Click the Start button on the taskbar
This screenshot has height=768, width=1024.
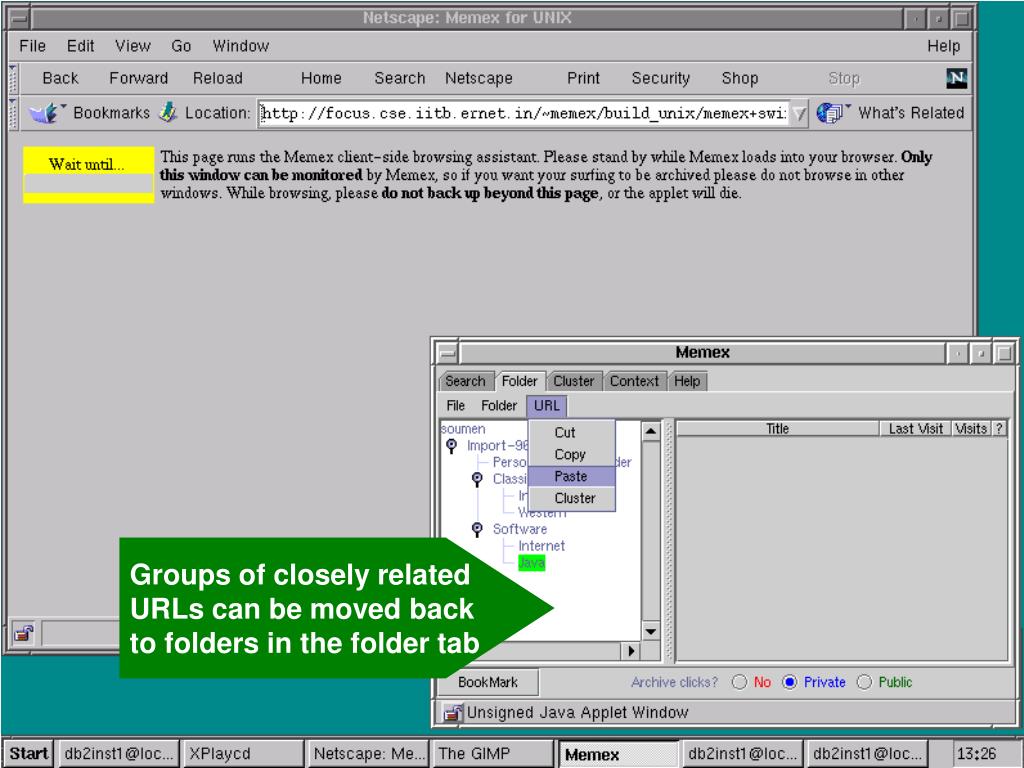pyautogui.click(x=29, y=754)
